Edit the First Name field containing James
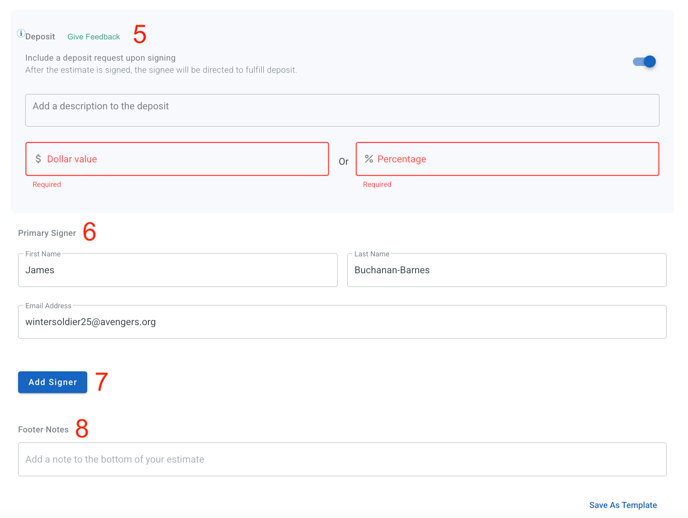This screenshot has width=688, height=518. [x=178, y=270]
